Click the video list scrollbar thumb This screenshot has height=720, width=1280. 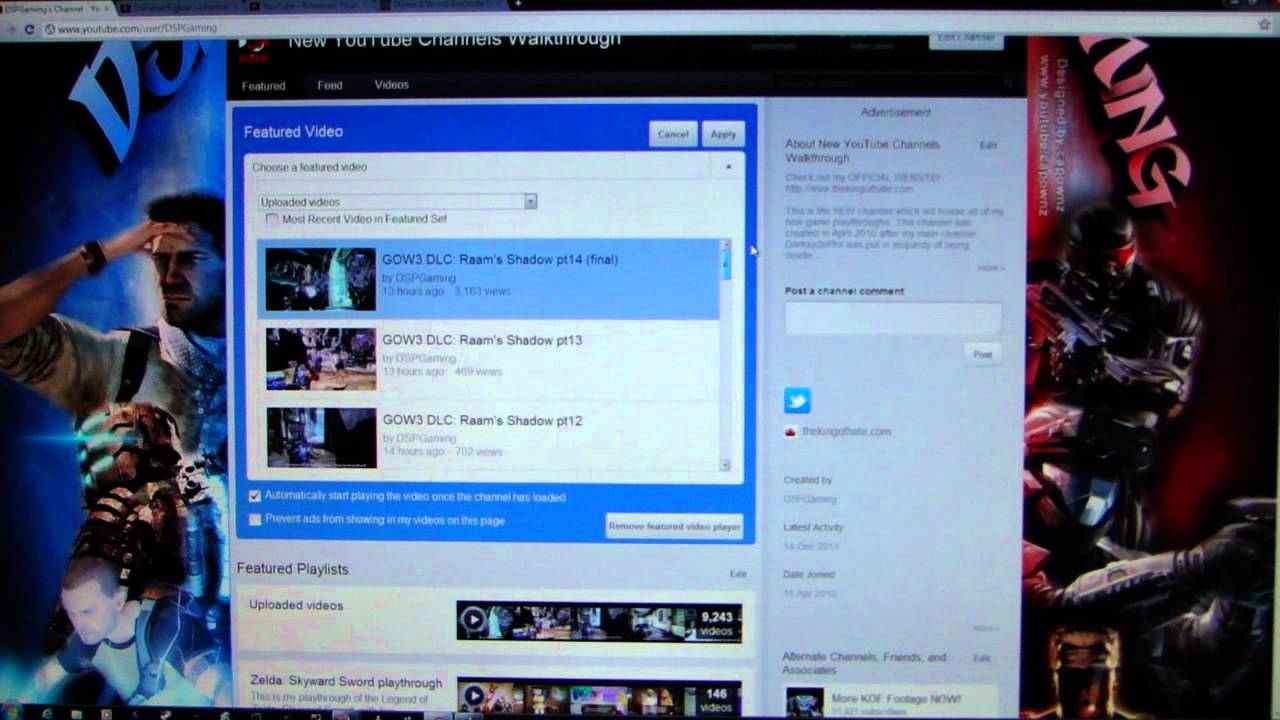point(726,265)
